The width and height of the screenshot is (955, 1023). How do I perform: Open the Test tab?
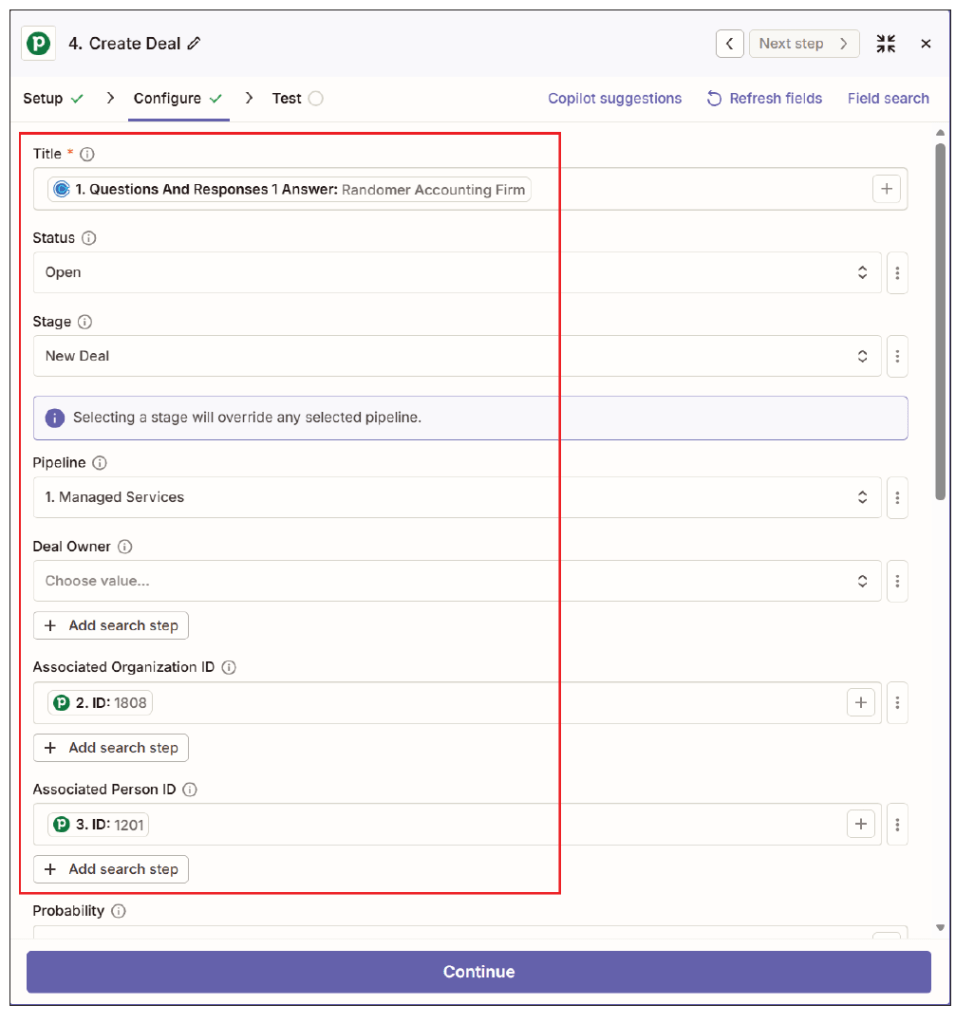click(297, 99)
